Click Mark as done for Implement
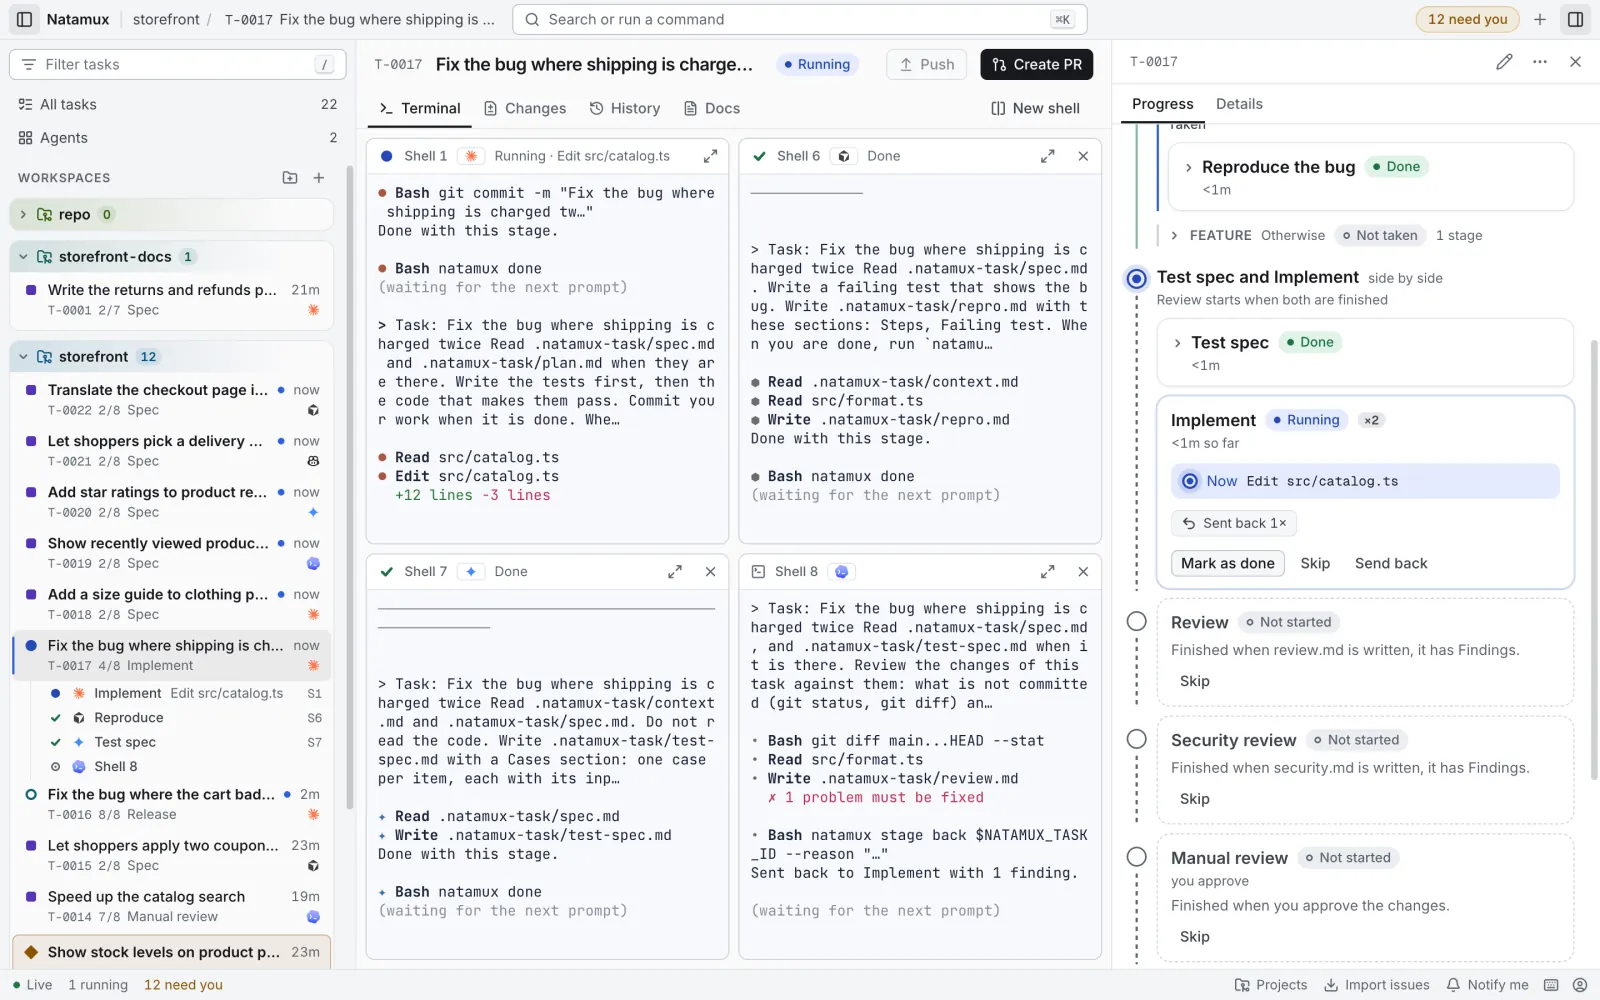The width and height of the screenshot is (1600, 1000). (x=1228, y=563)
